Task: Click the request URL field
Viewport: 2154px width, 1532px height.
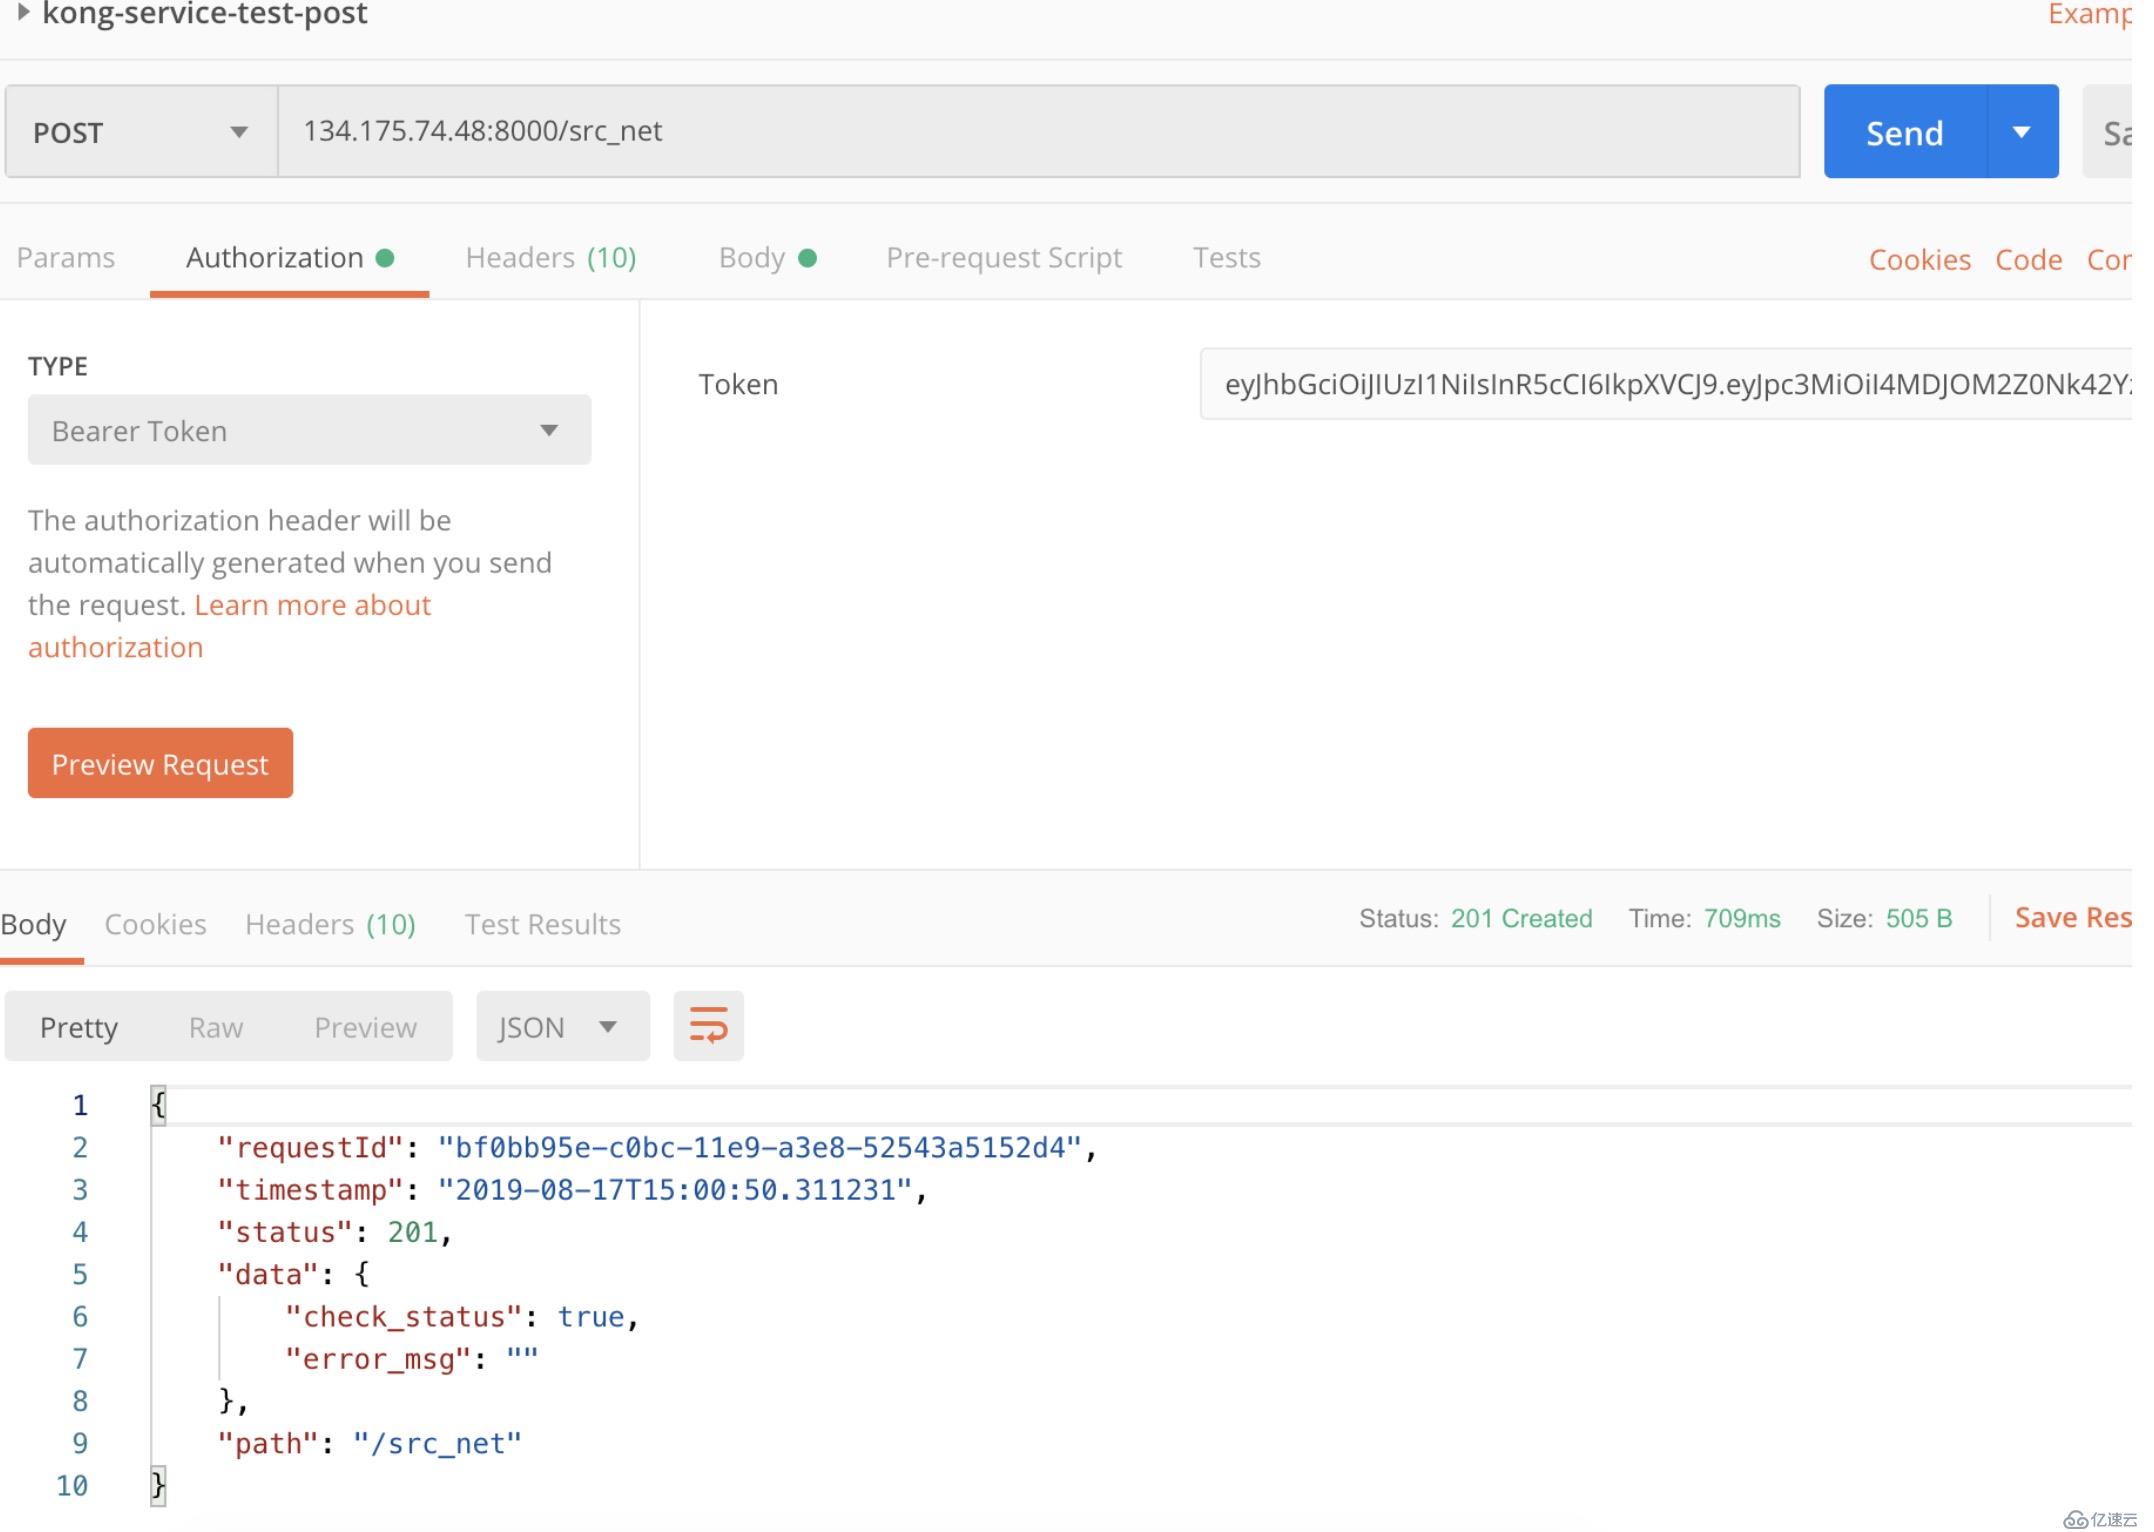Action: (x=1038, y=132)
